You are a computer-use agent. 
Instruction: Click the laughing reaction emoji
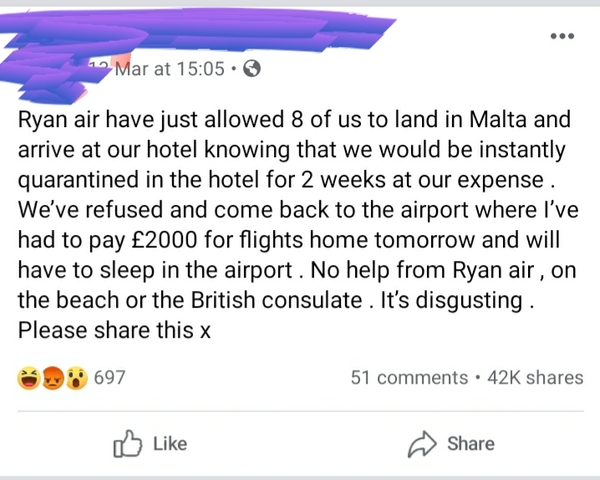30,377
